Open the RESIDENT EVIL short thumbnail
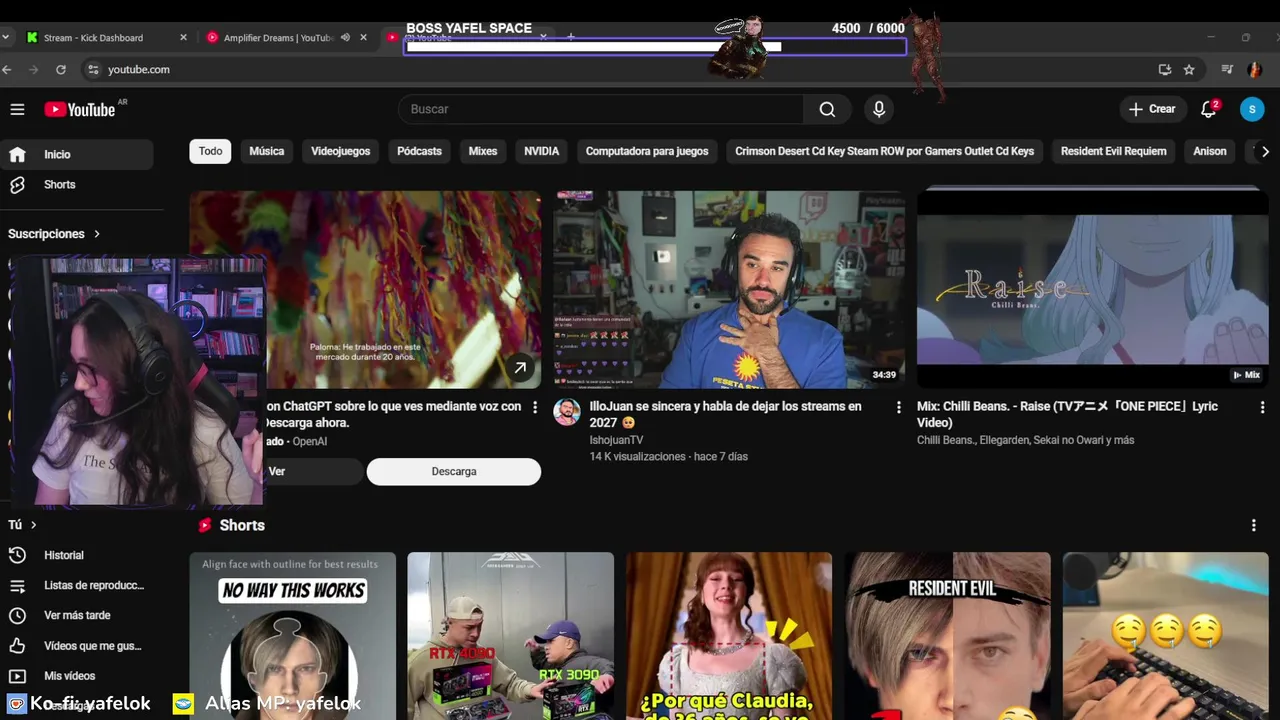This screenshot has height=720, width=1280. 947,636
